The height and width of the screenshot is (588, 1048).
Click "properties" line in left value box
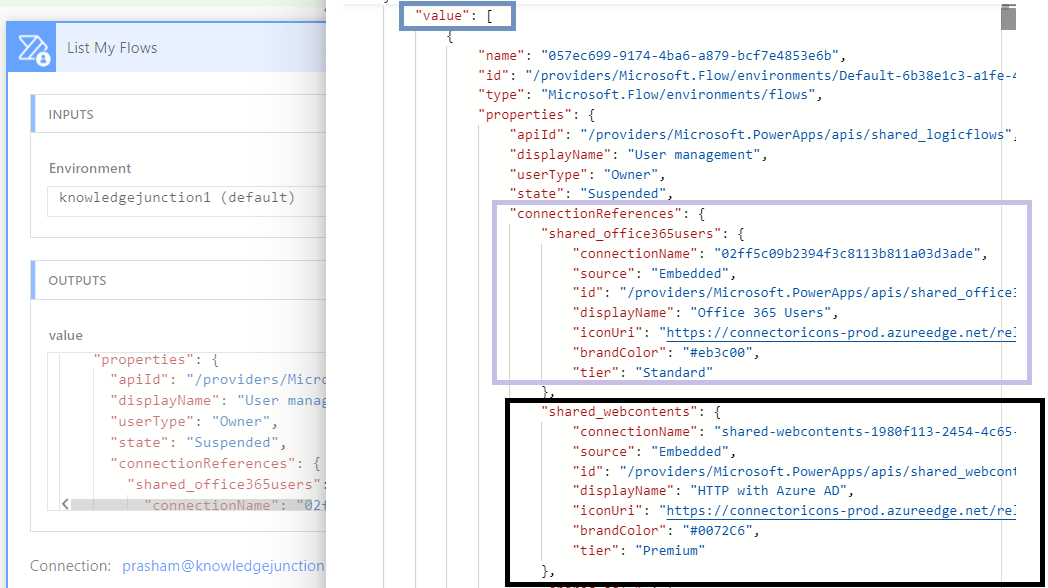tap(156, 360)
